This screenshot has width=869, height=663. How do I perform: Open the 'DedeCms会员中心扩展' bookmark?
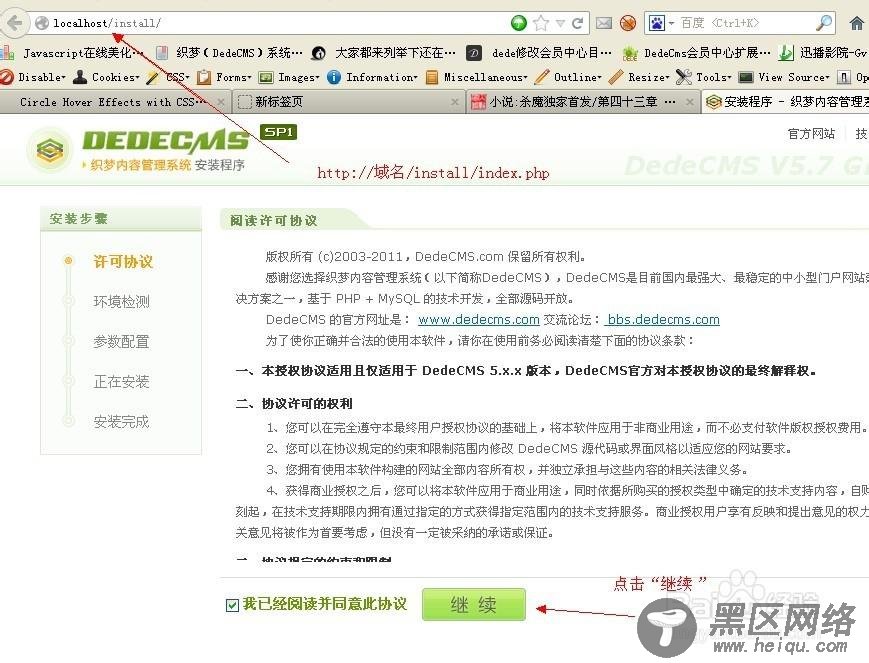point(697,53)
